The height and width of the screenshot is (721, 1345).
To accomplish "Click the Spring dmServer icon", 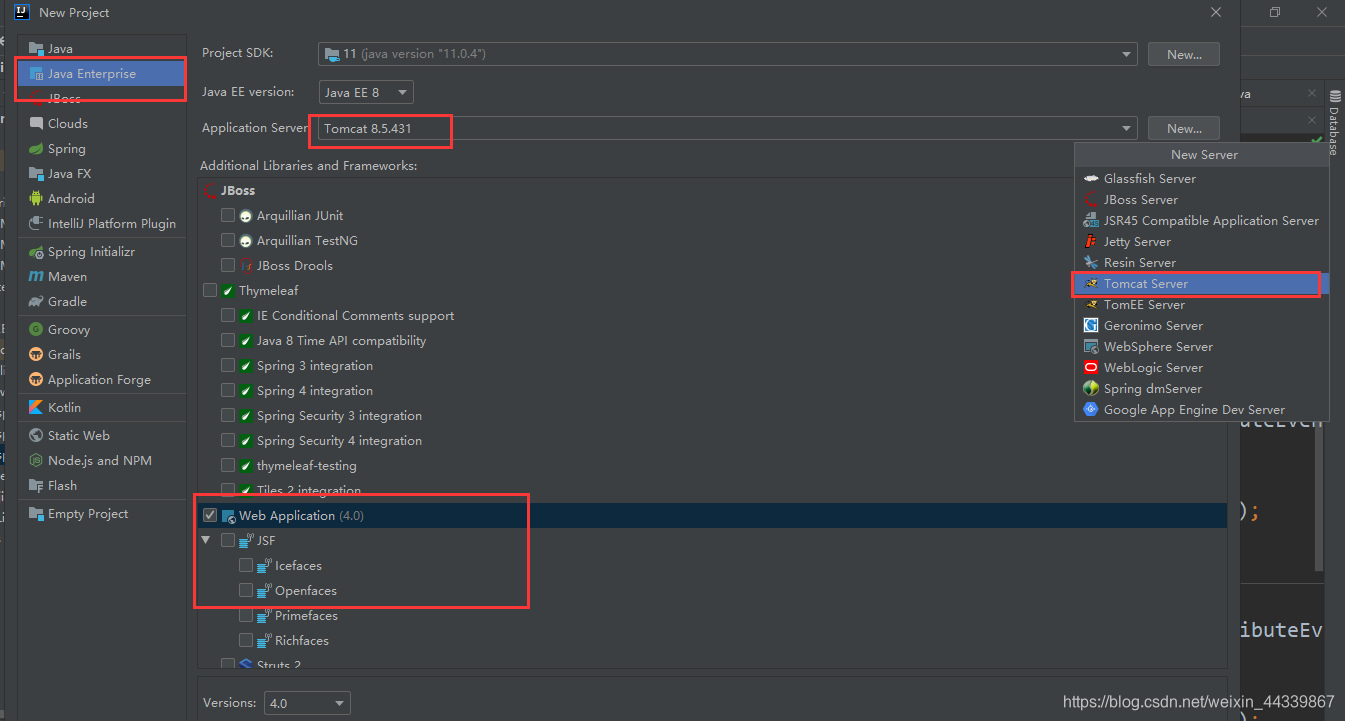I will pos(1091,388).
